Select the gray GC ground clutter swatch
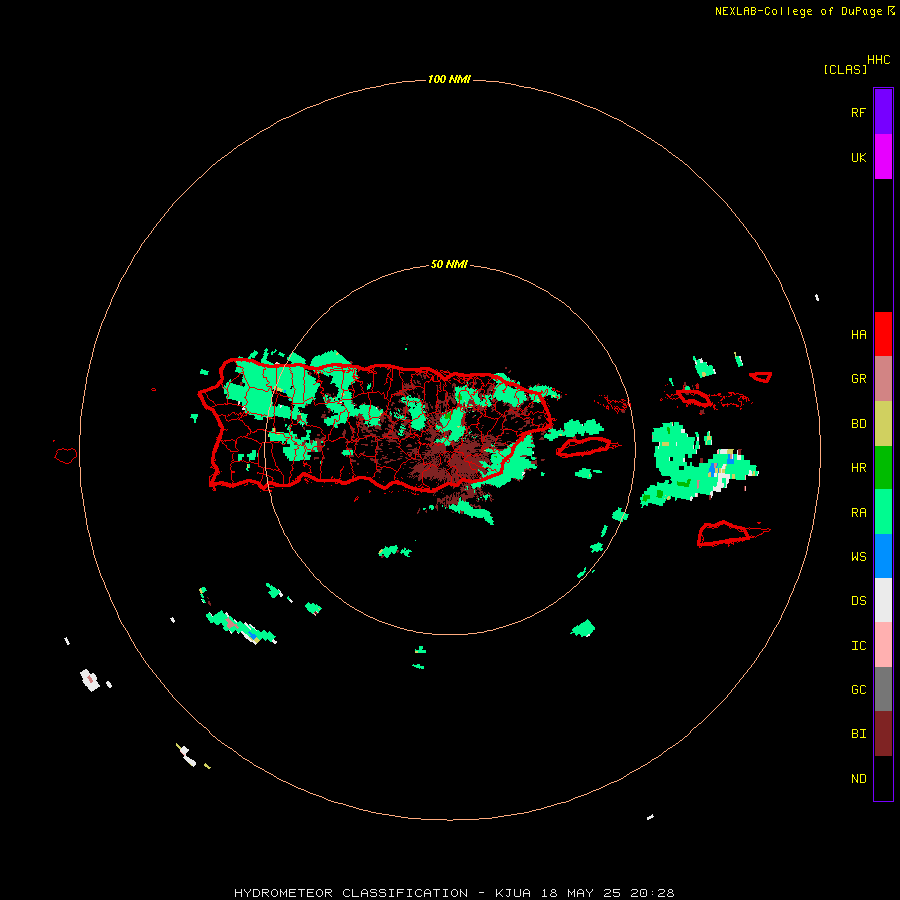The image size is (900, 900). click(883, 689)
